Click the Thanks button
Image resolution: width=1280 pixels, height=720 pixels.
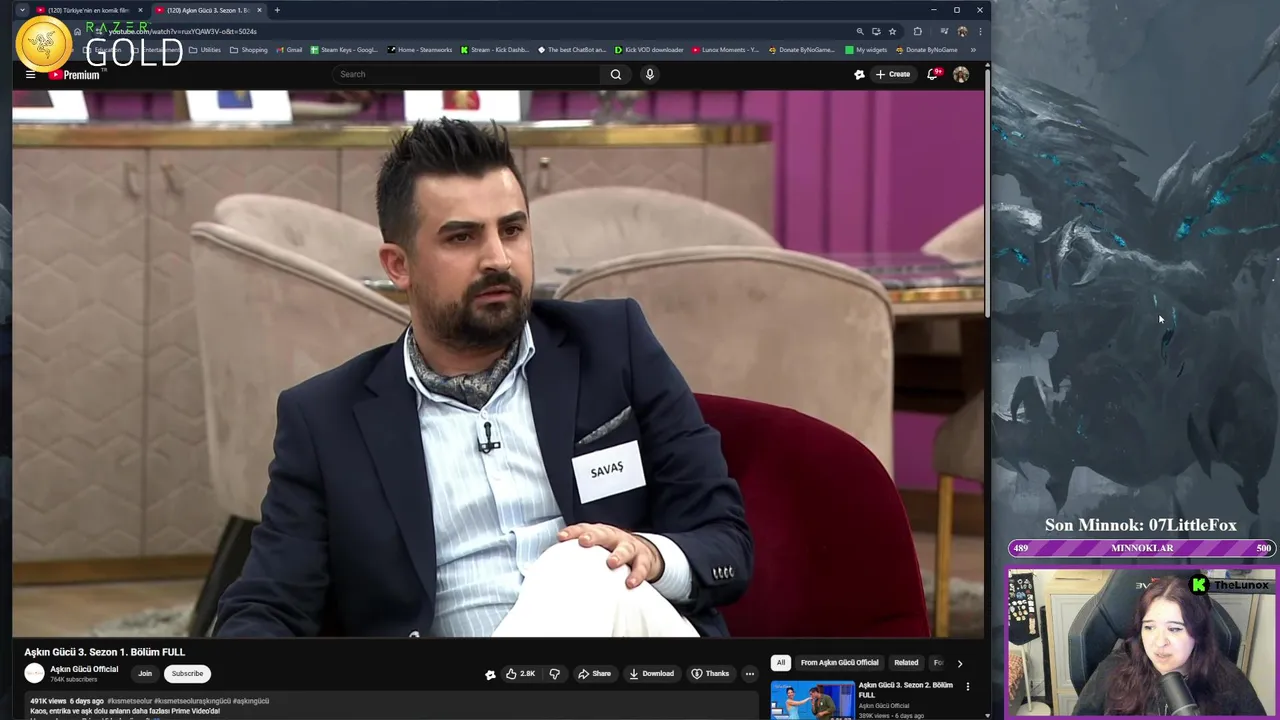(x=710, y=674)
